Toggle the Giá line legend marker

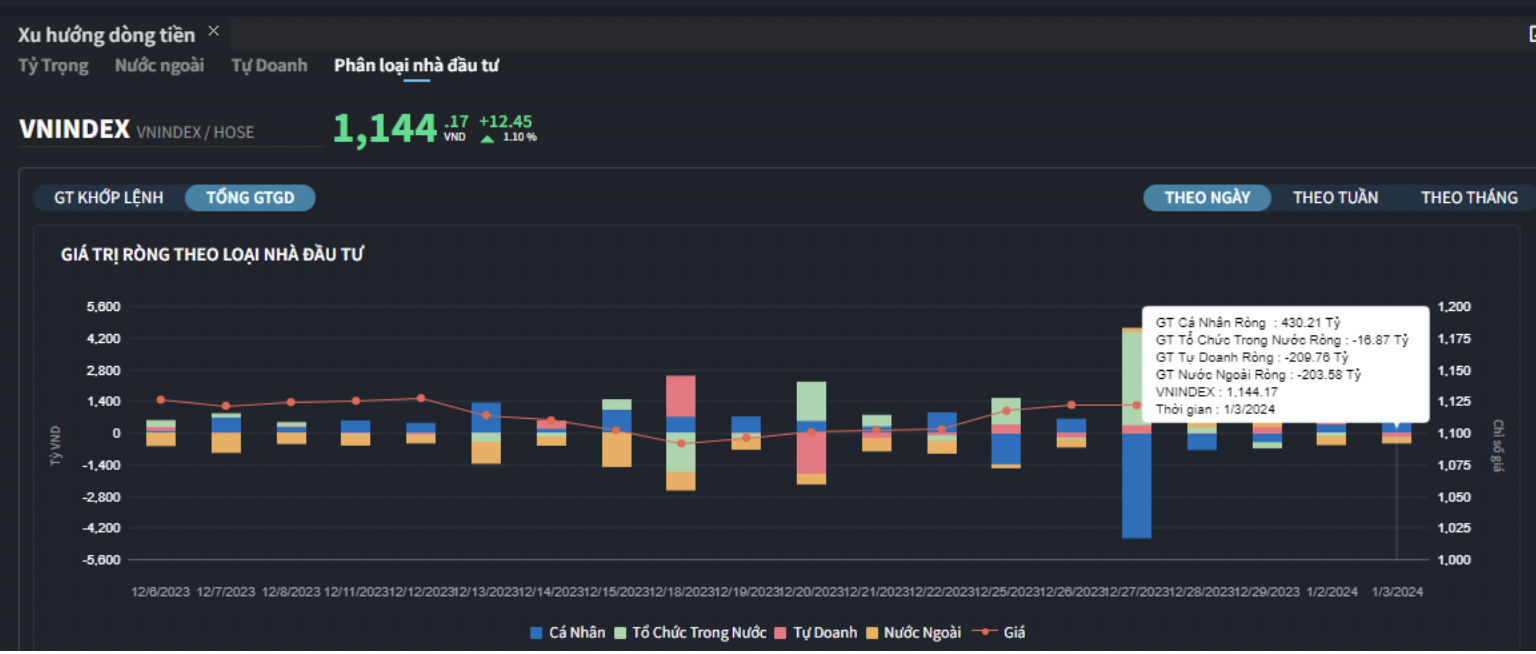tap(988, 633)
